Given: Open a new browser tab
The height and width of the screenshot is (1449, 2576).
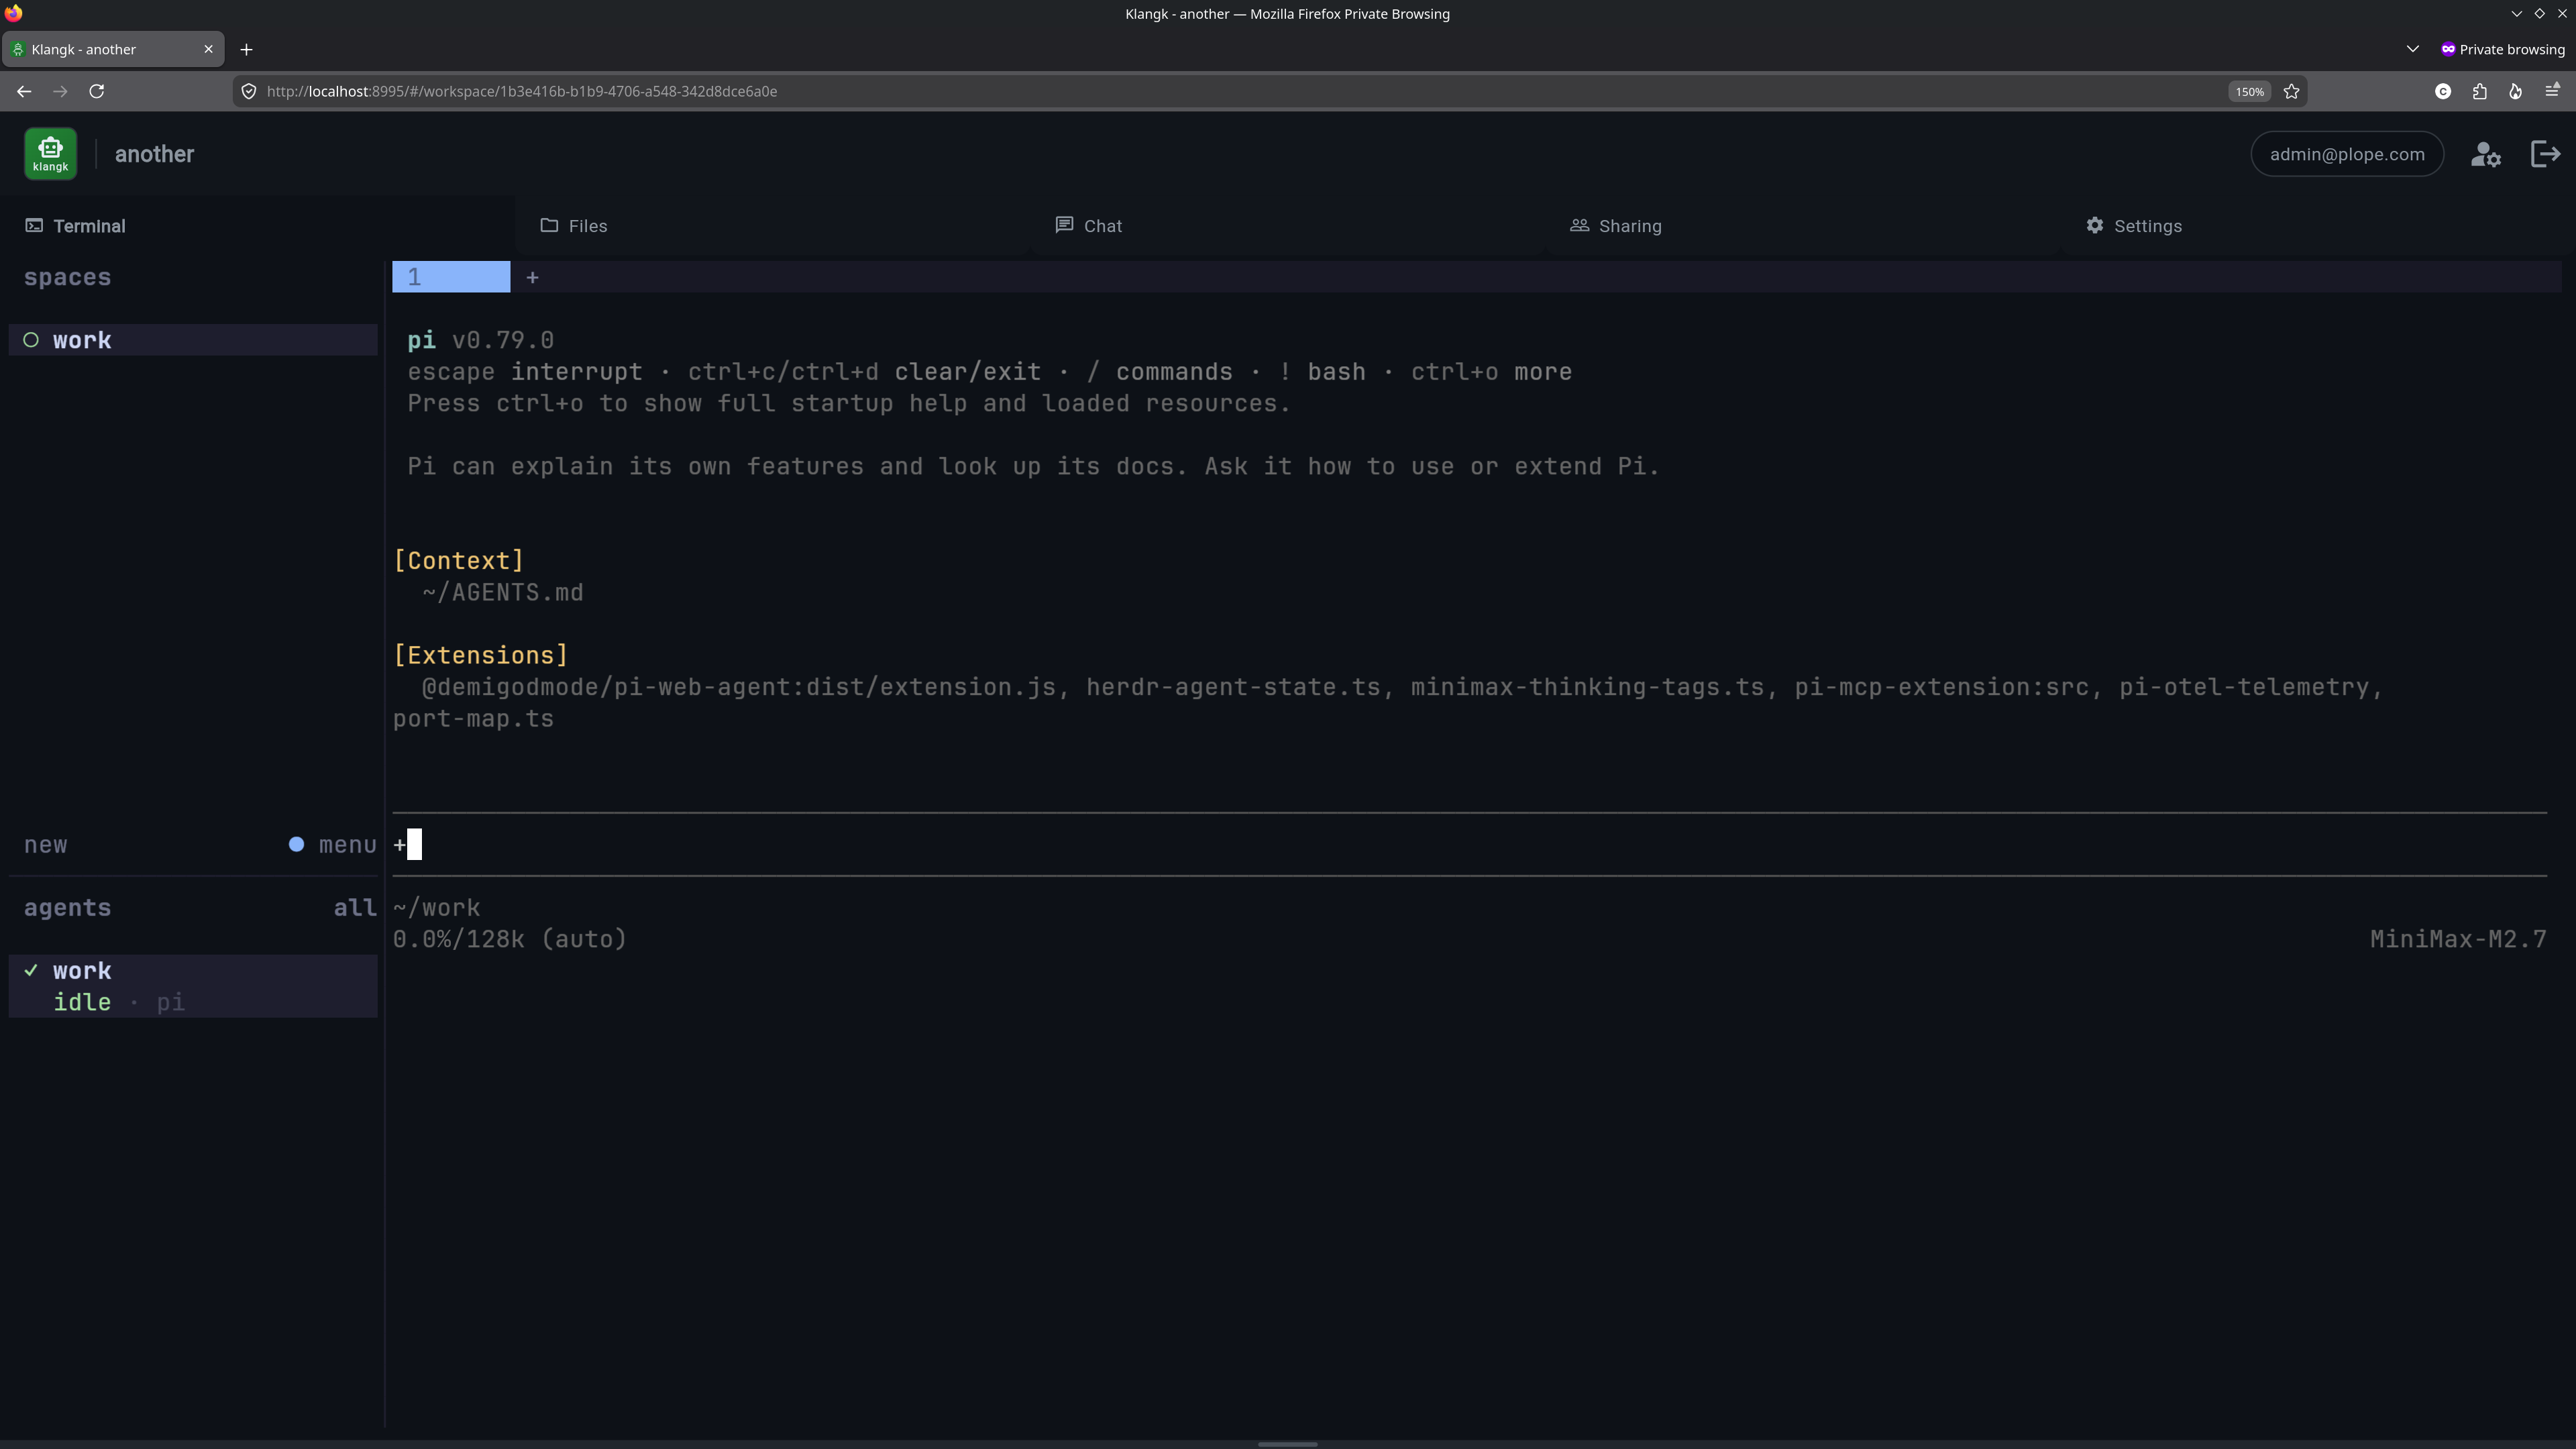Looking at the screenshot, I should pos(246,49).
